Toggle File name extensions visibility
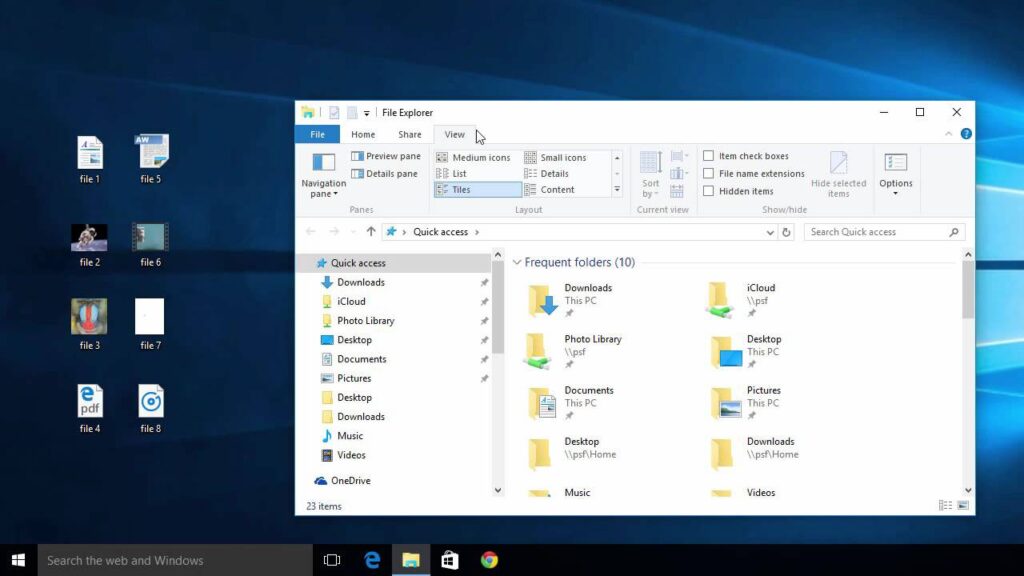This screenshot has height=576, width=1024. tap(710, 173)
